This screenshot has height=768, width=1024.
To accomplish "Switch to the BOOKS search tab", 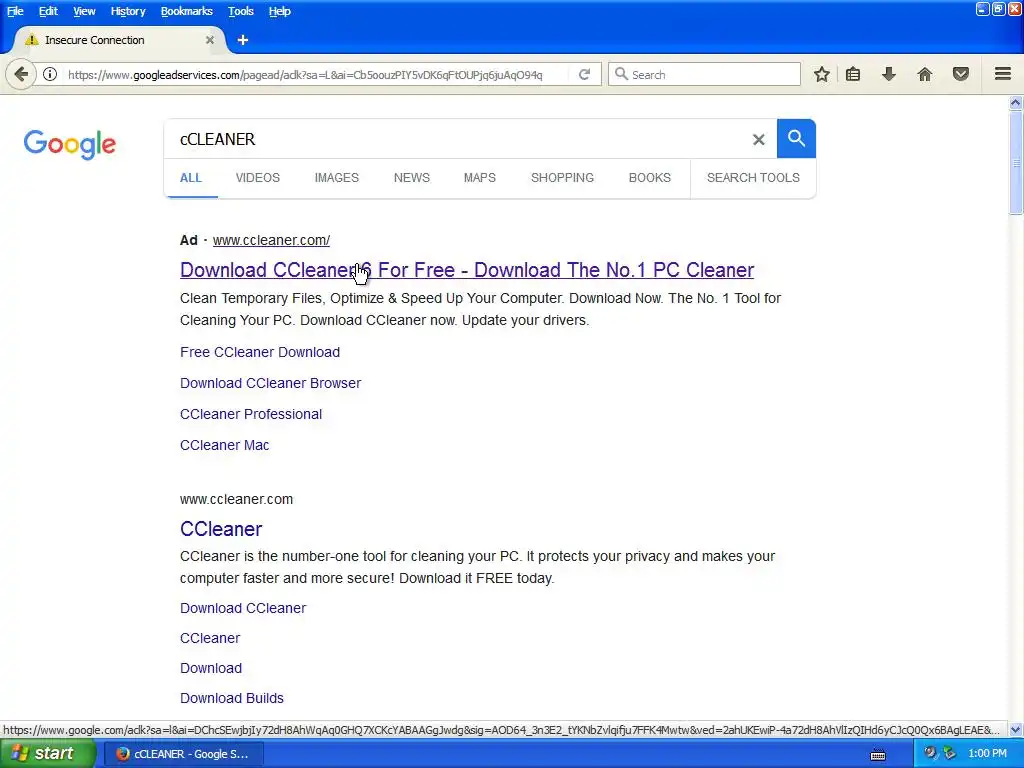I will click(650, 178).
